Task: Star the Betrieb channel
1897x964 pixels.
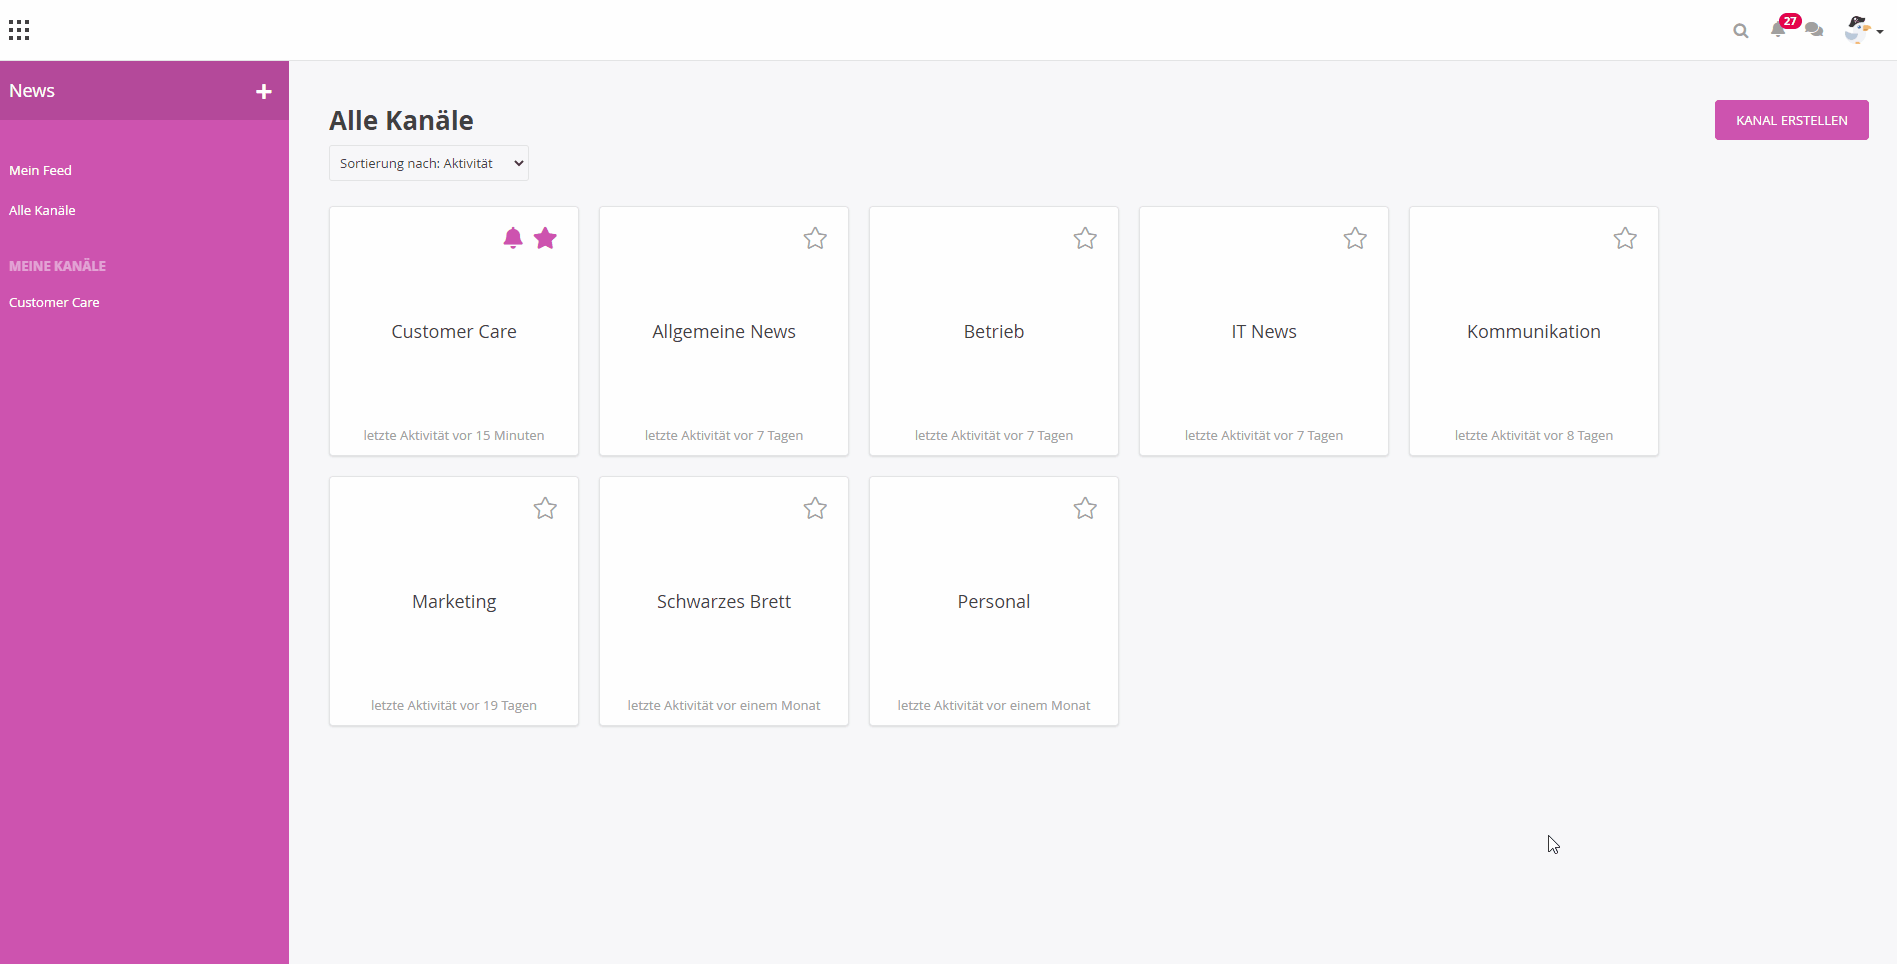Action: click(1085, 238)
